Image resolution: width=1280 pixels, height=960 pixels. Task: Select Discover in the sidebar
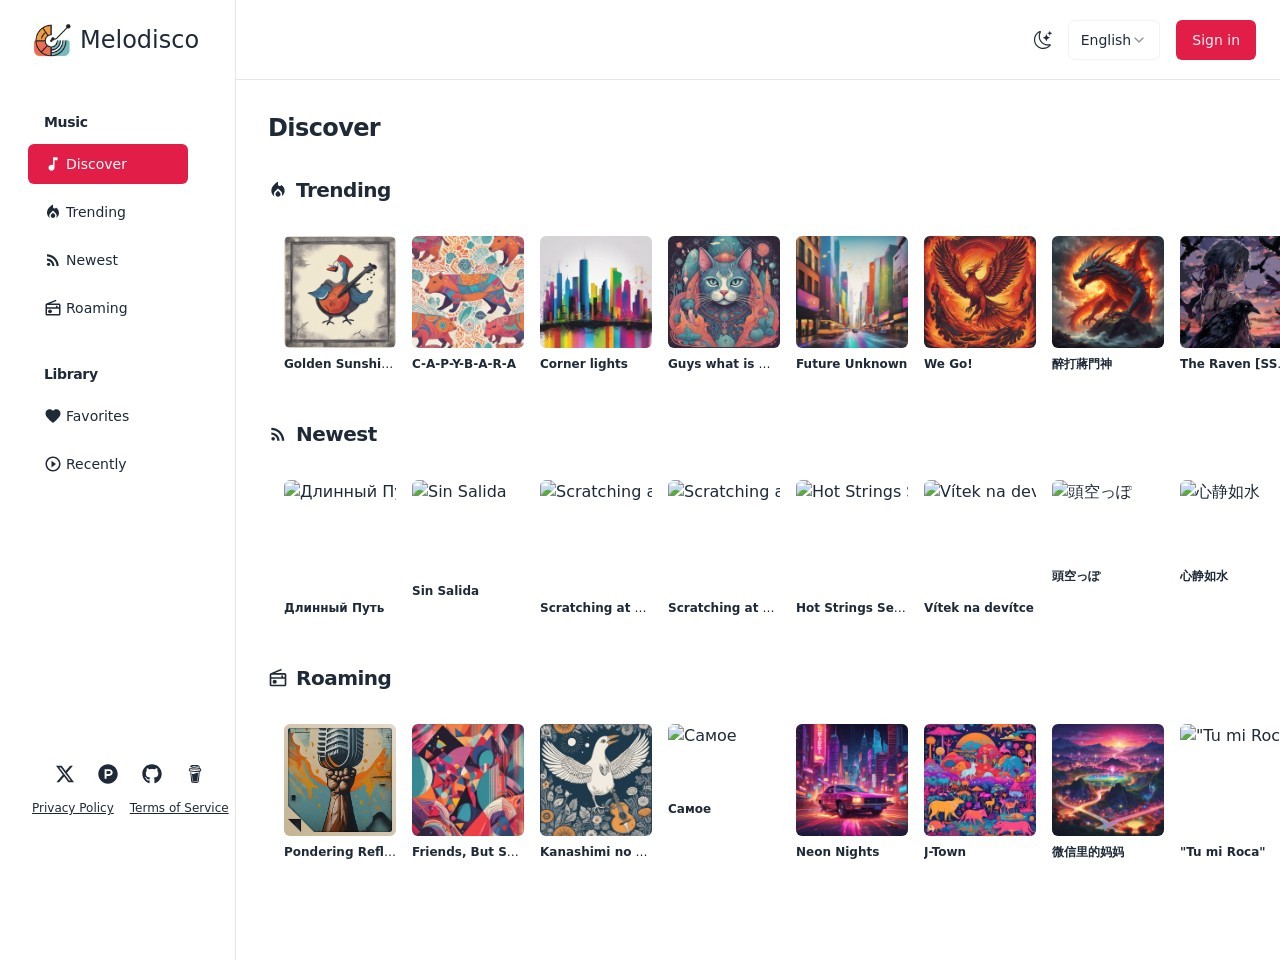pyautogui.click(x=108, y=164)
